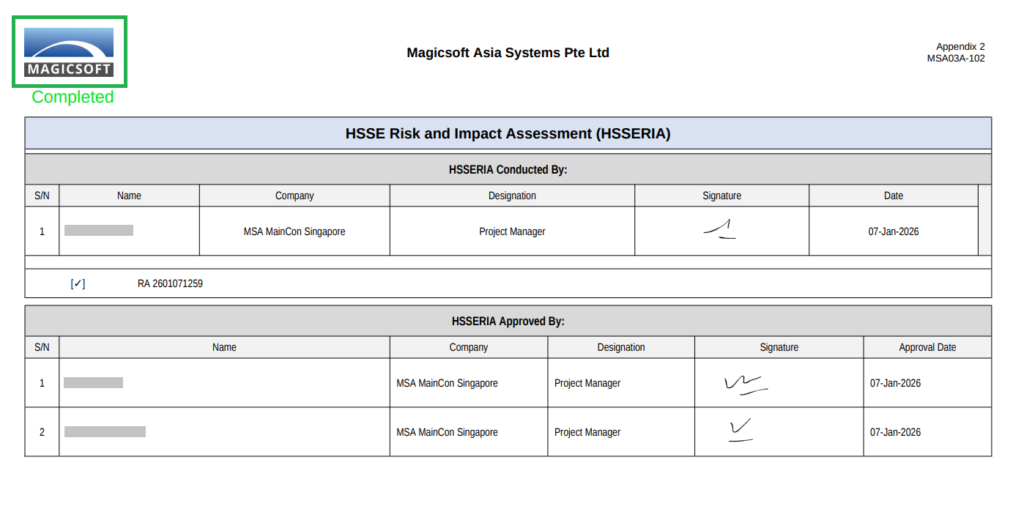The width and height of the screenshot is (1024, 509).
Task: Select the redacted name in the Conducted By row
Action: click(99, 231)
